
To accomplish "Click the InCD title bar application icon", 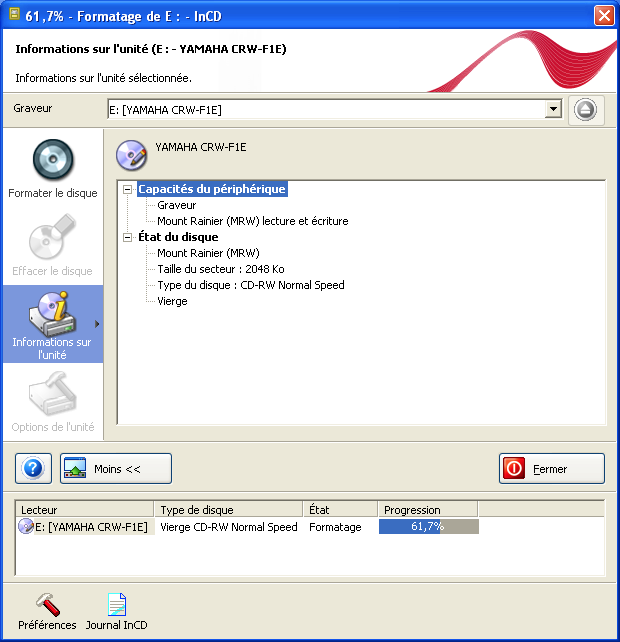I will pyautogui.click(x=14, y=14).
